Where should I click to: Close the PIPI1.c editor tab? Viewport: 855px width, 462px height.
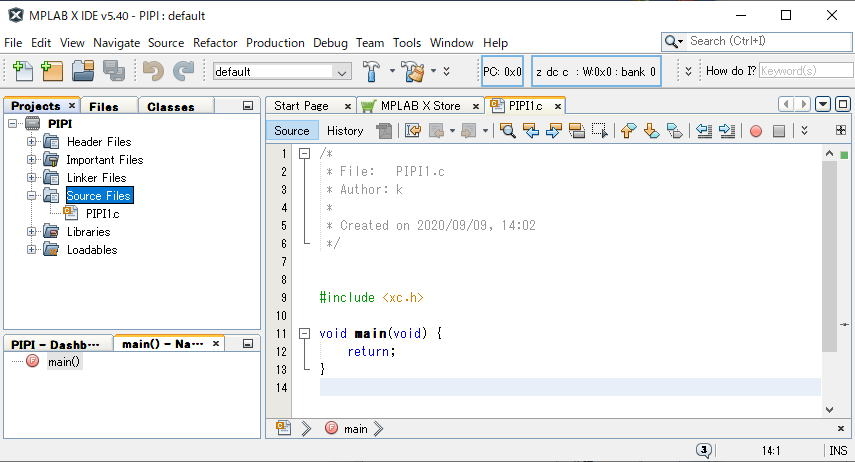(557, 106)
